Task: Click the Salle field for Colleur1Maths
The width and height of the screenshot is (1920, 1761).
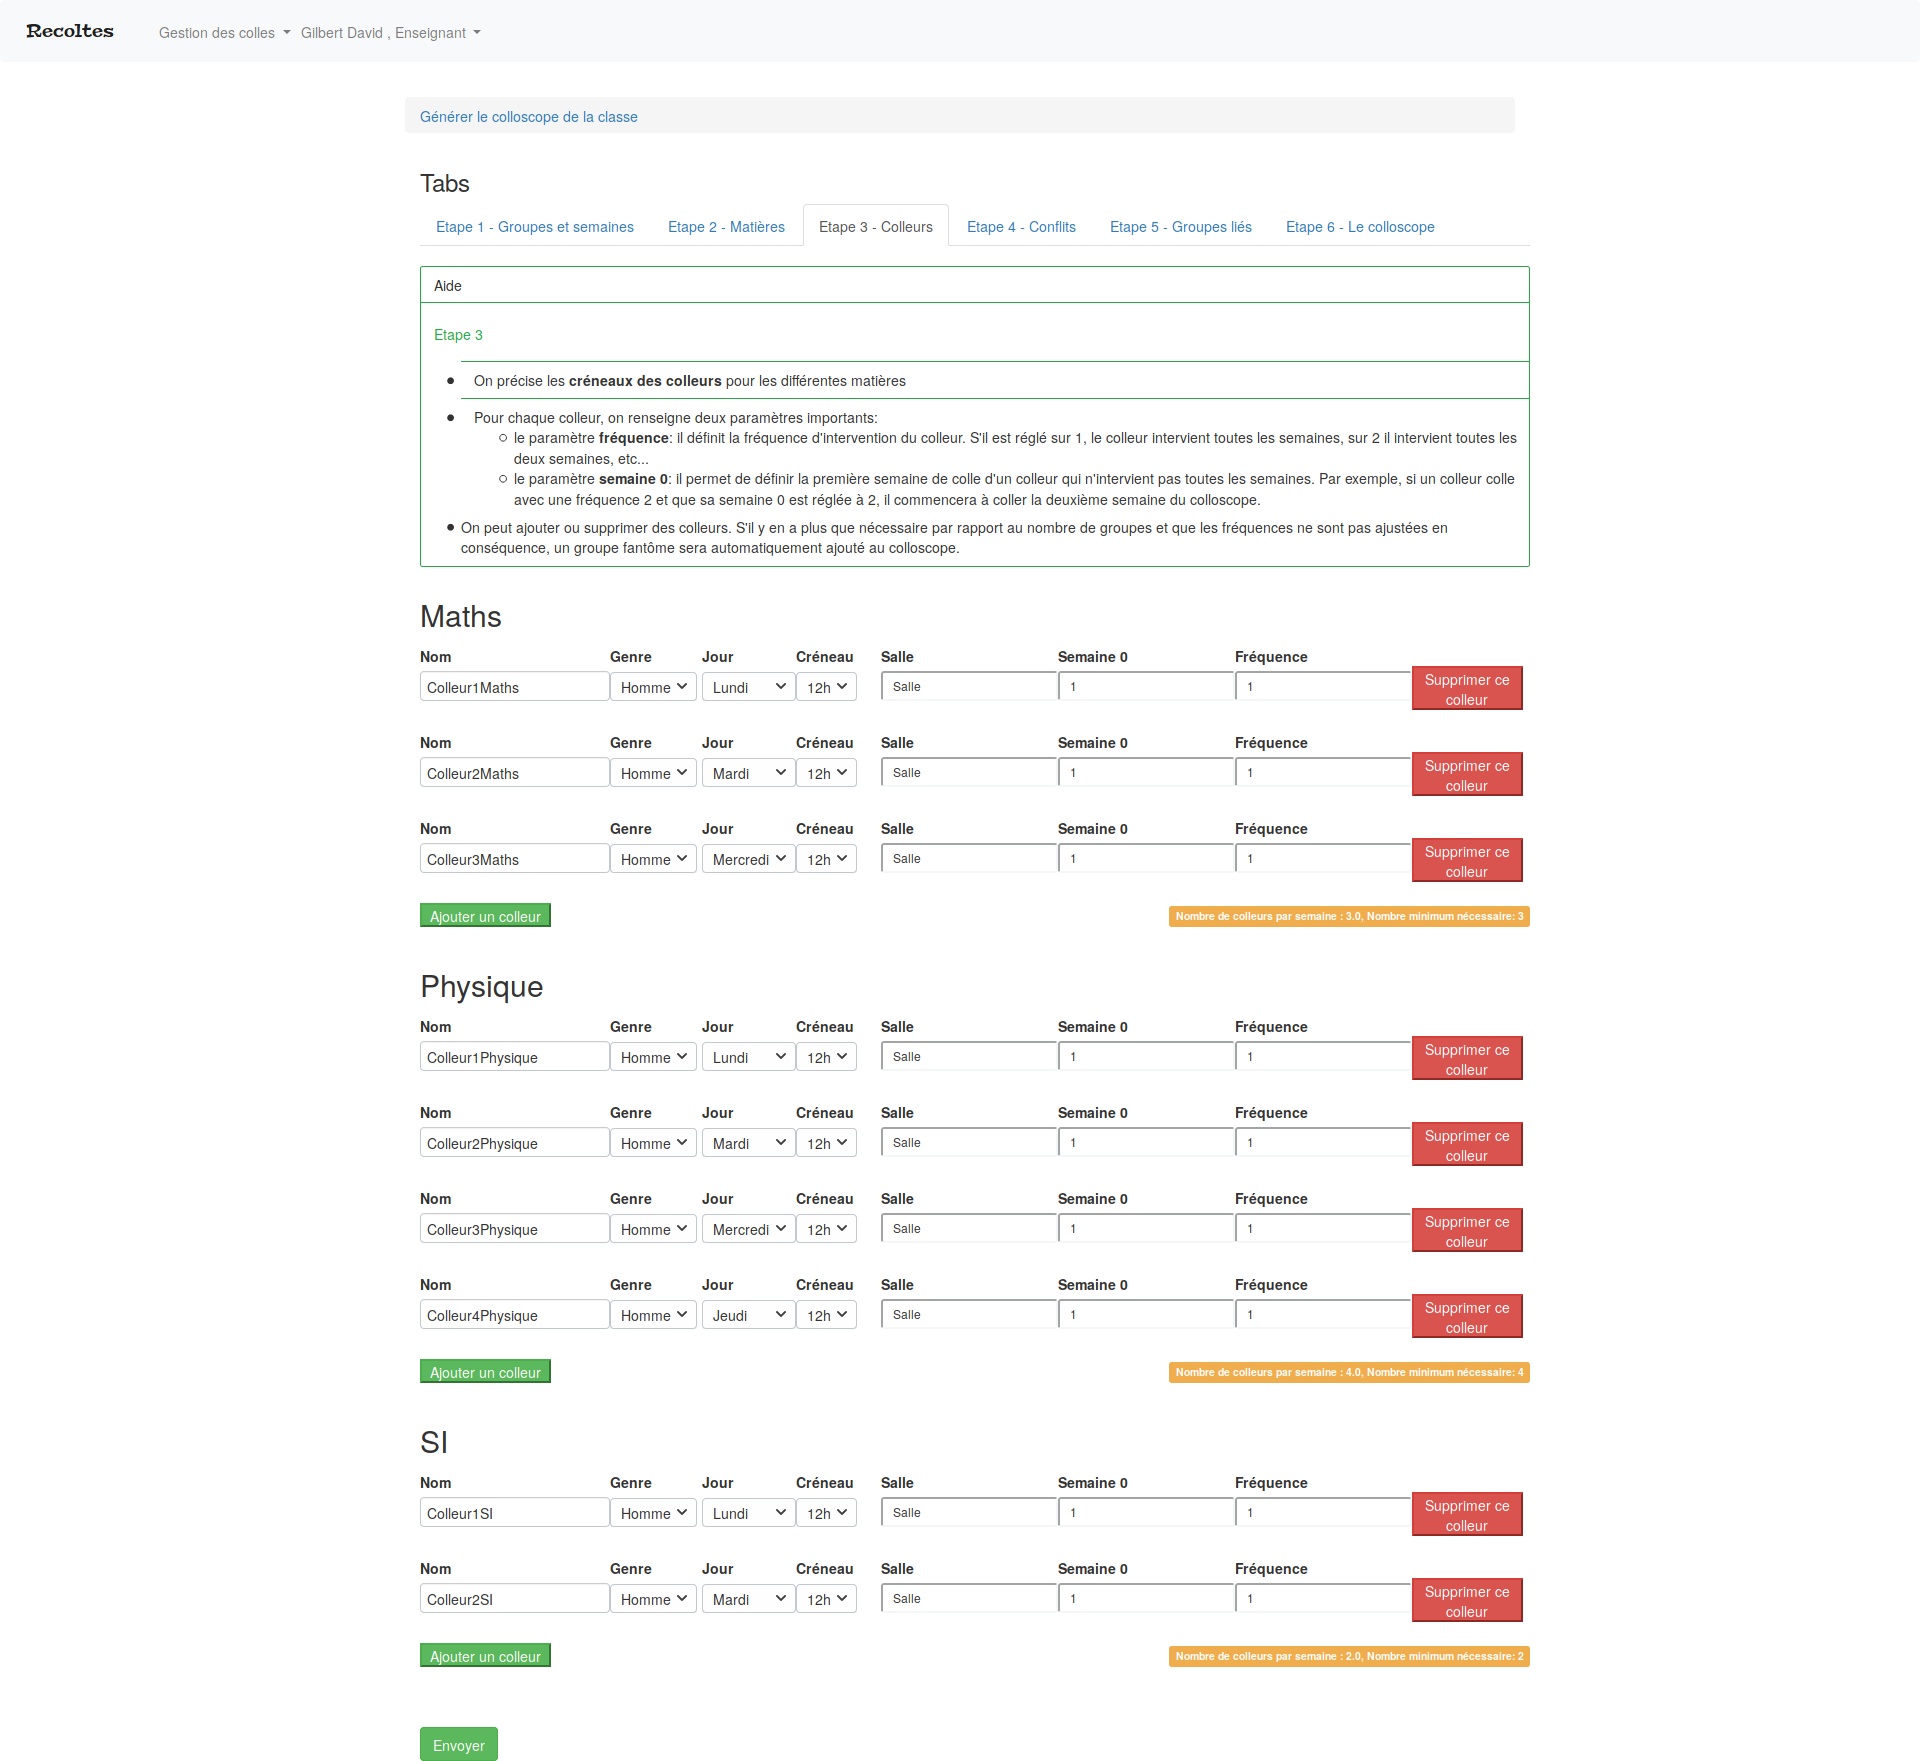Action: click(969, 686)
